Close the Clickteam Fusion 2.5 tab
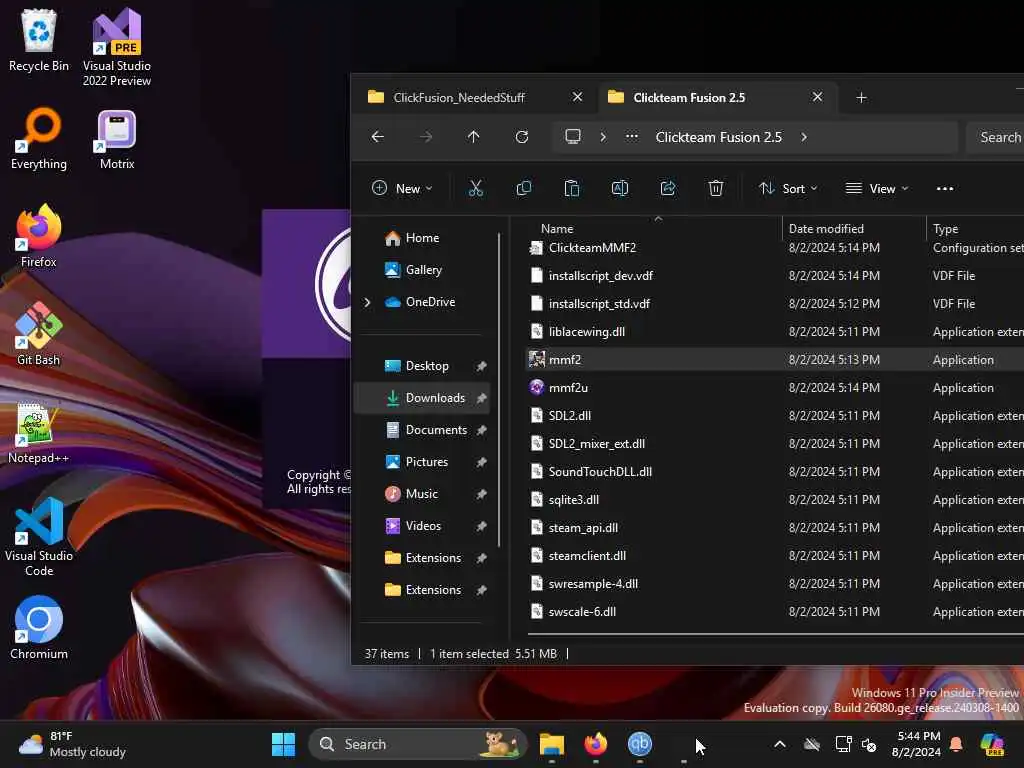Viewport: 1024px width, 768px height. click(x=817, y=97)
